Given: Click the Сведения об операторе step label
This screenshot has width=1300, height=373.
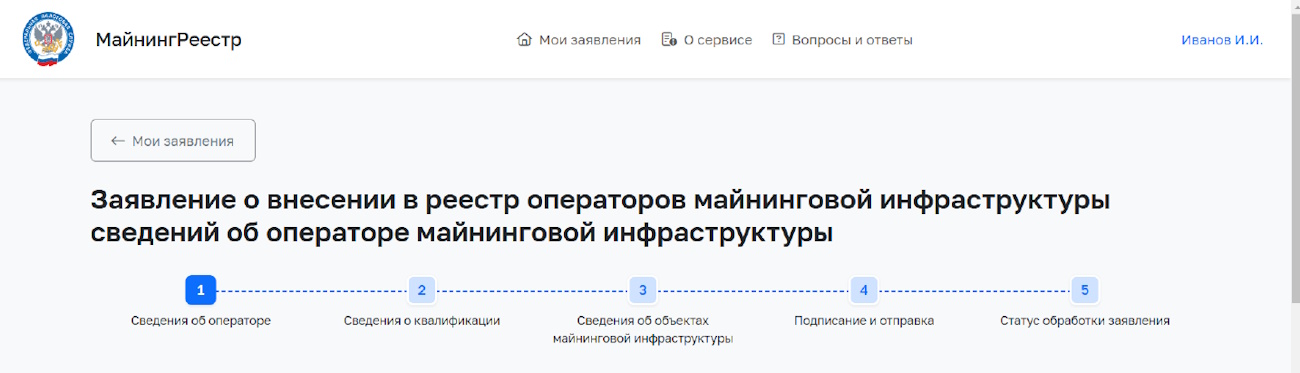Looking at the screenshot, I should pos(201,321).
